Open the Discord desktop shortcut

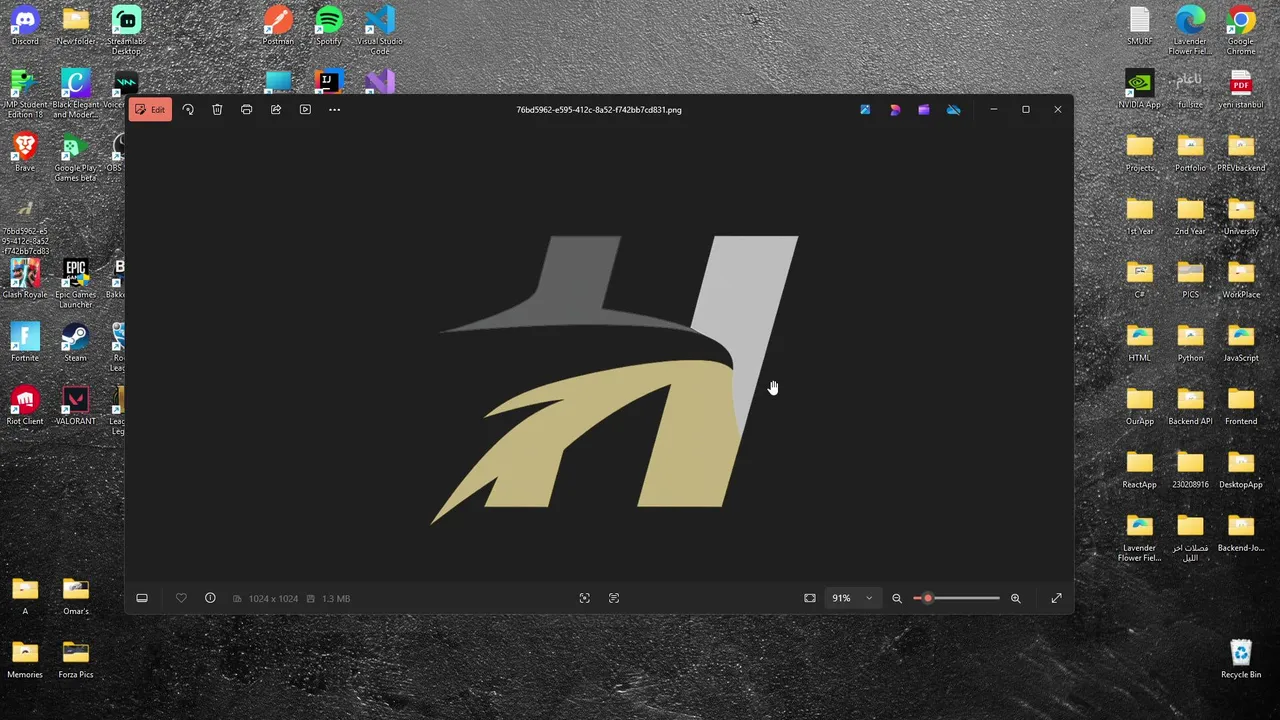[25, 26]
